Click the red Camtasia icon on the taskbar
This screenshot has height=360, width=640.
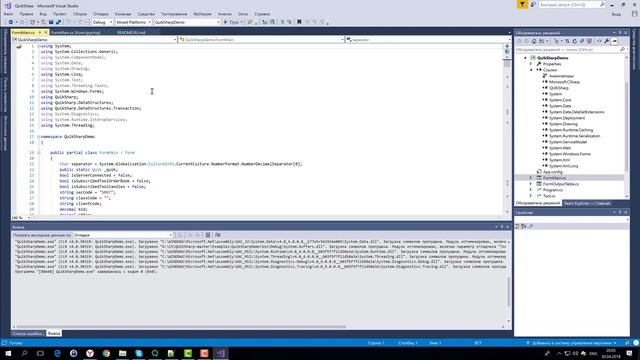(x=204, y=353)
